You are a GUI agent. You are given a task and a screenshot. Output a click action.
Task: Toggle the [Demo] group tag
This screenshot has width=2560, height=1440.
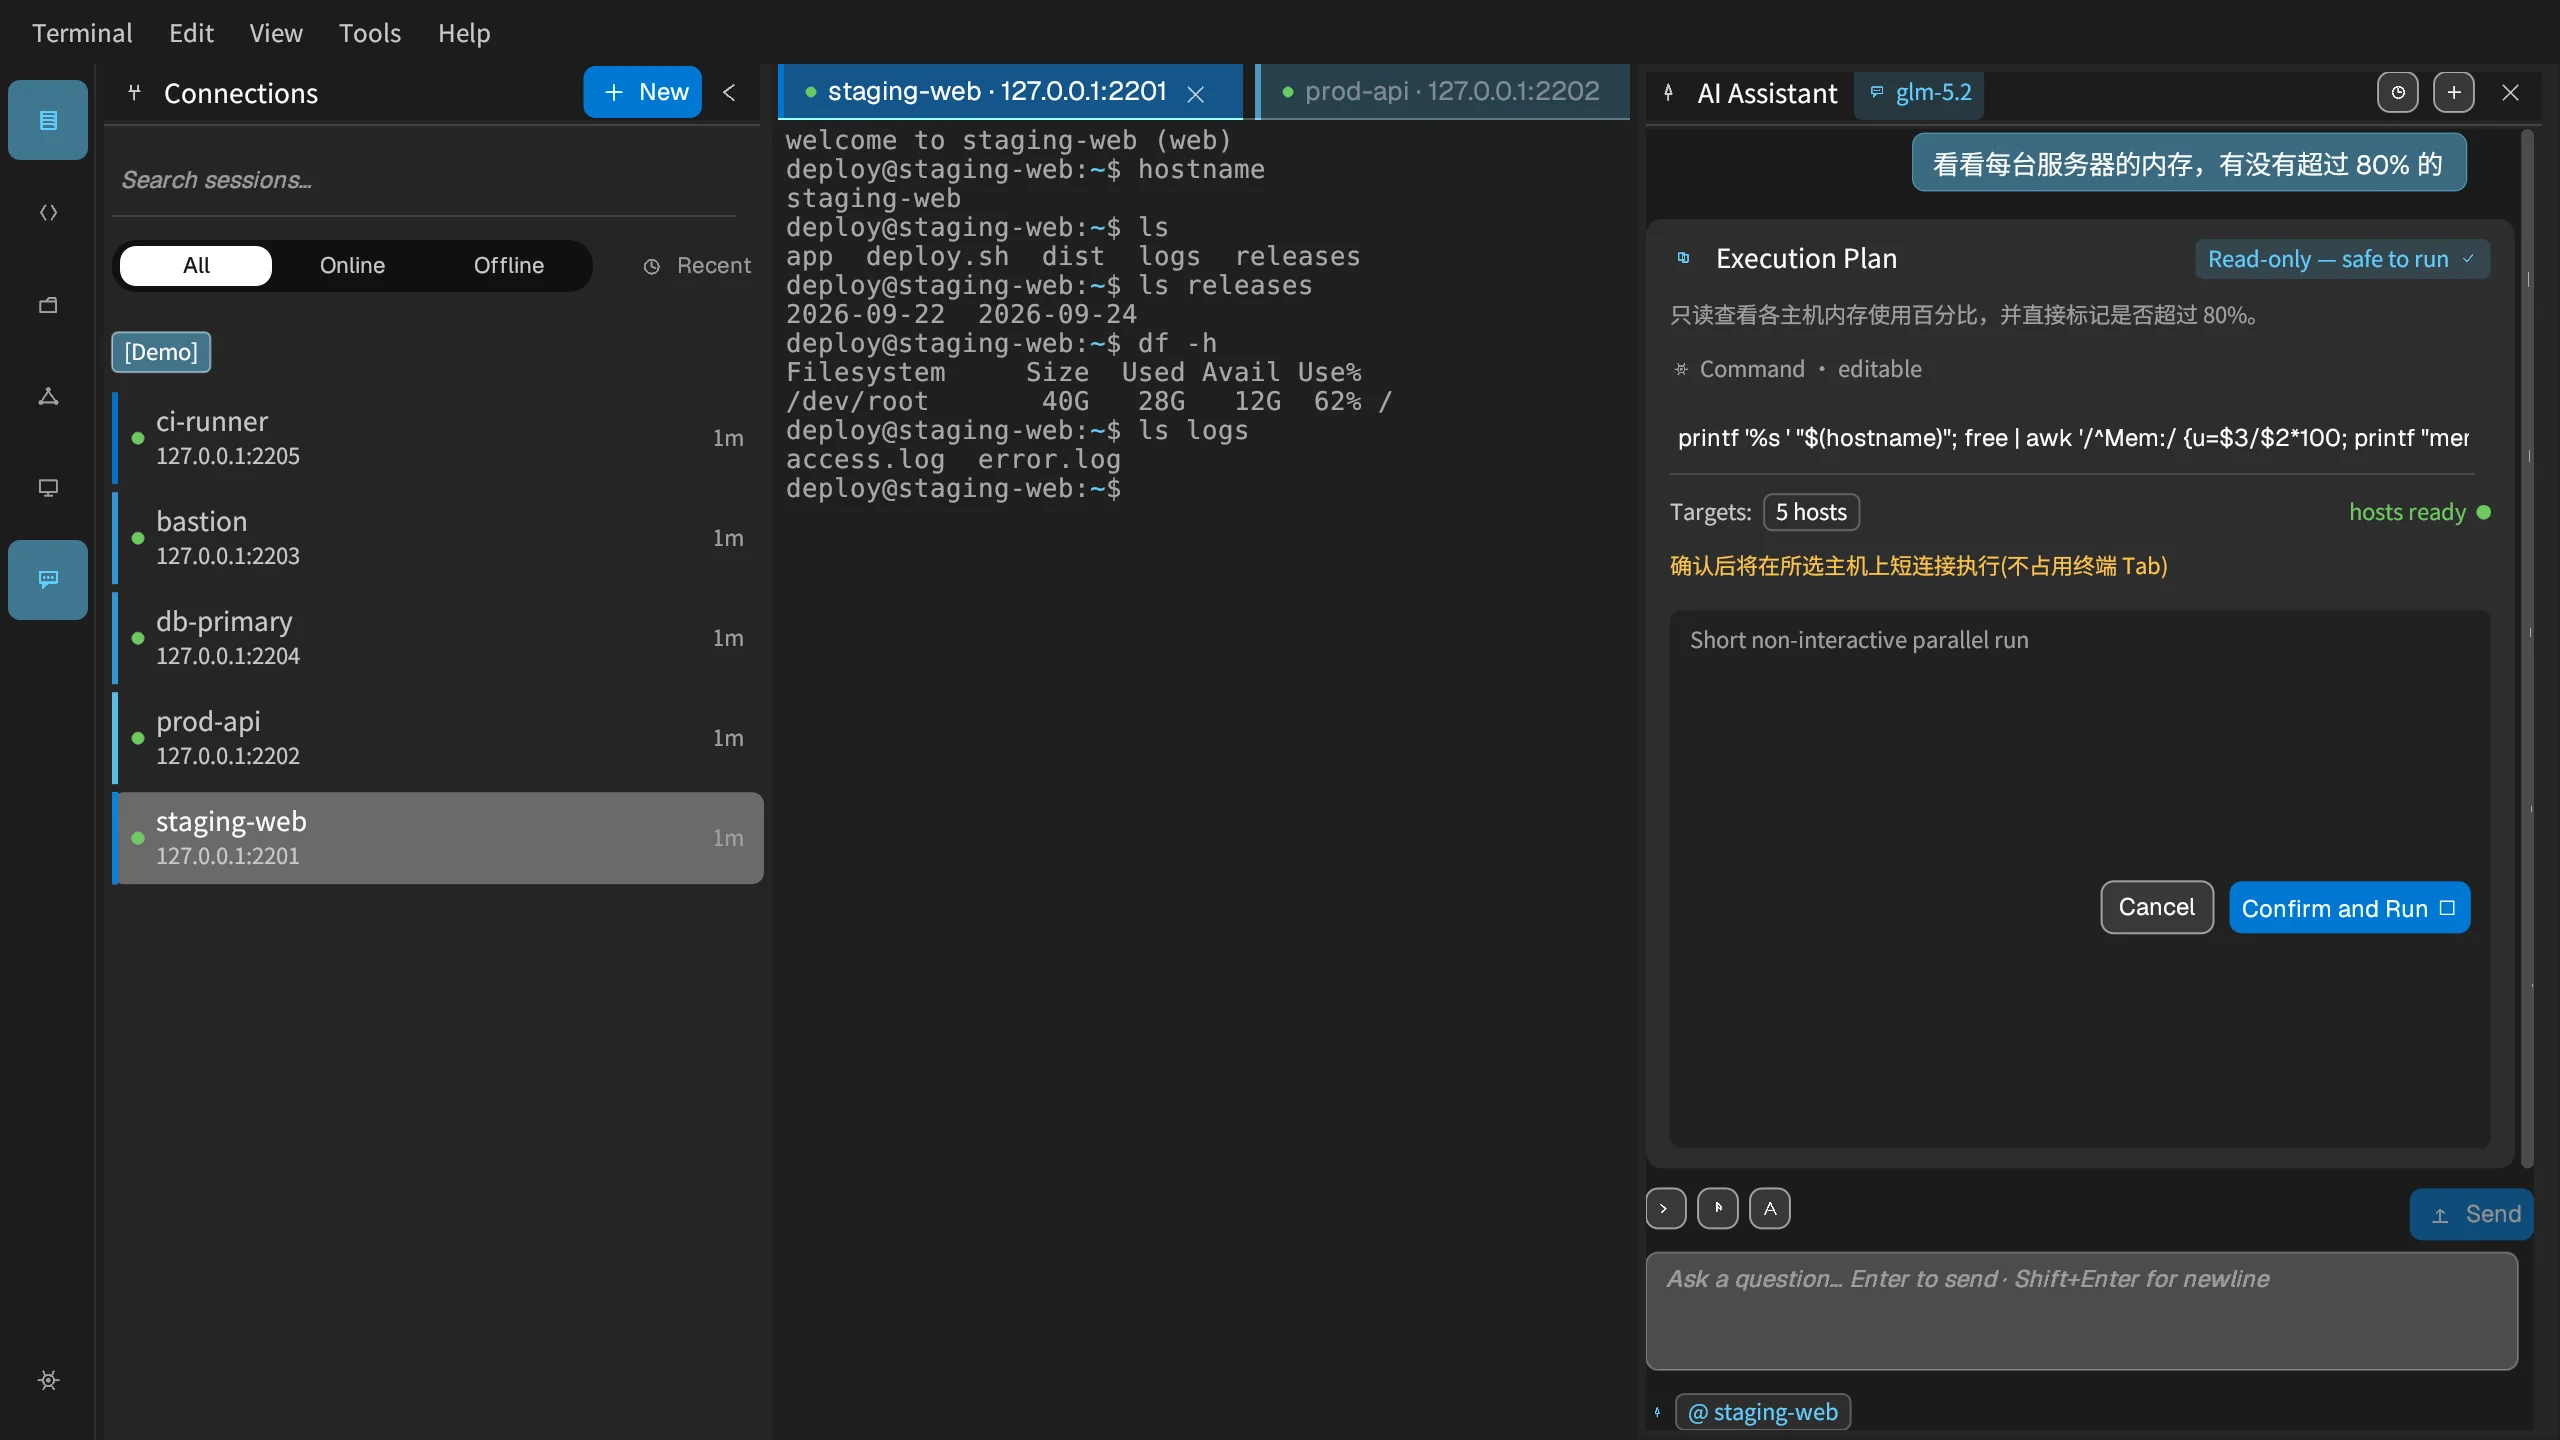pos(161,352)
